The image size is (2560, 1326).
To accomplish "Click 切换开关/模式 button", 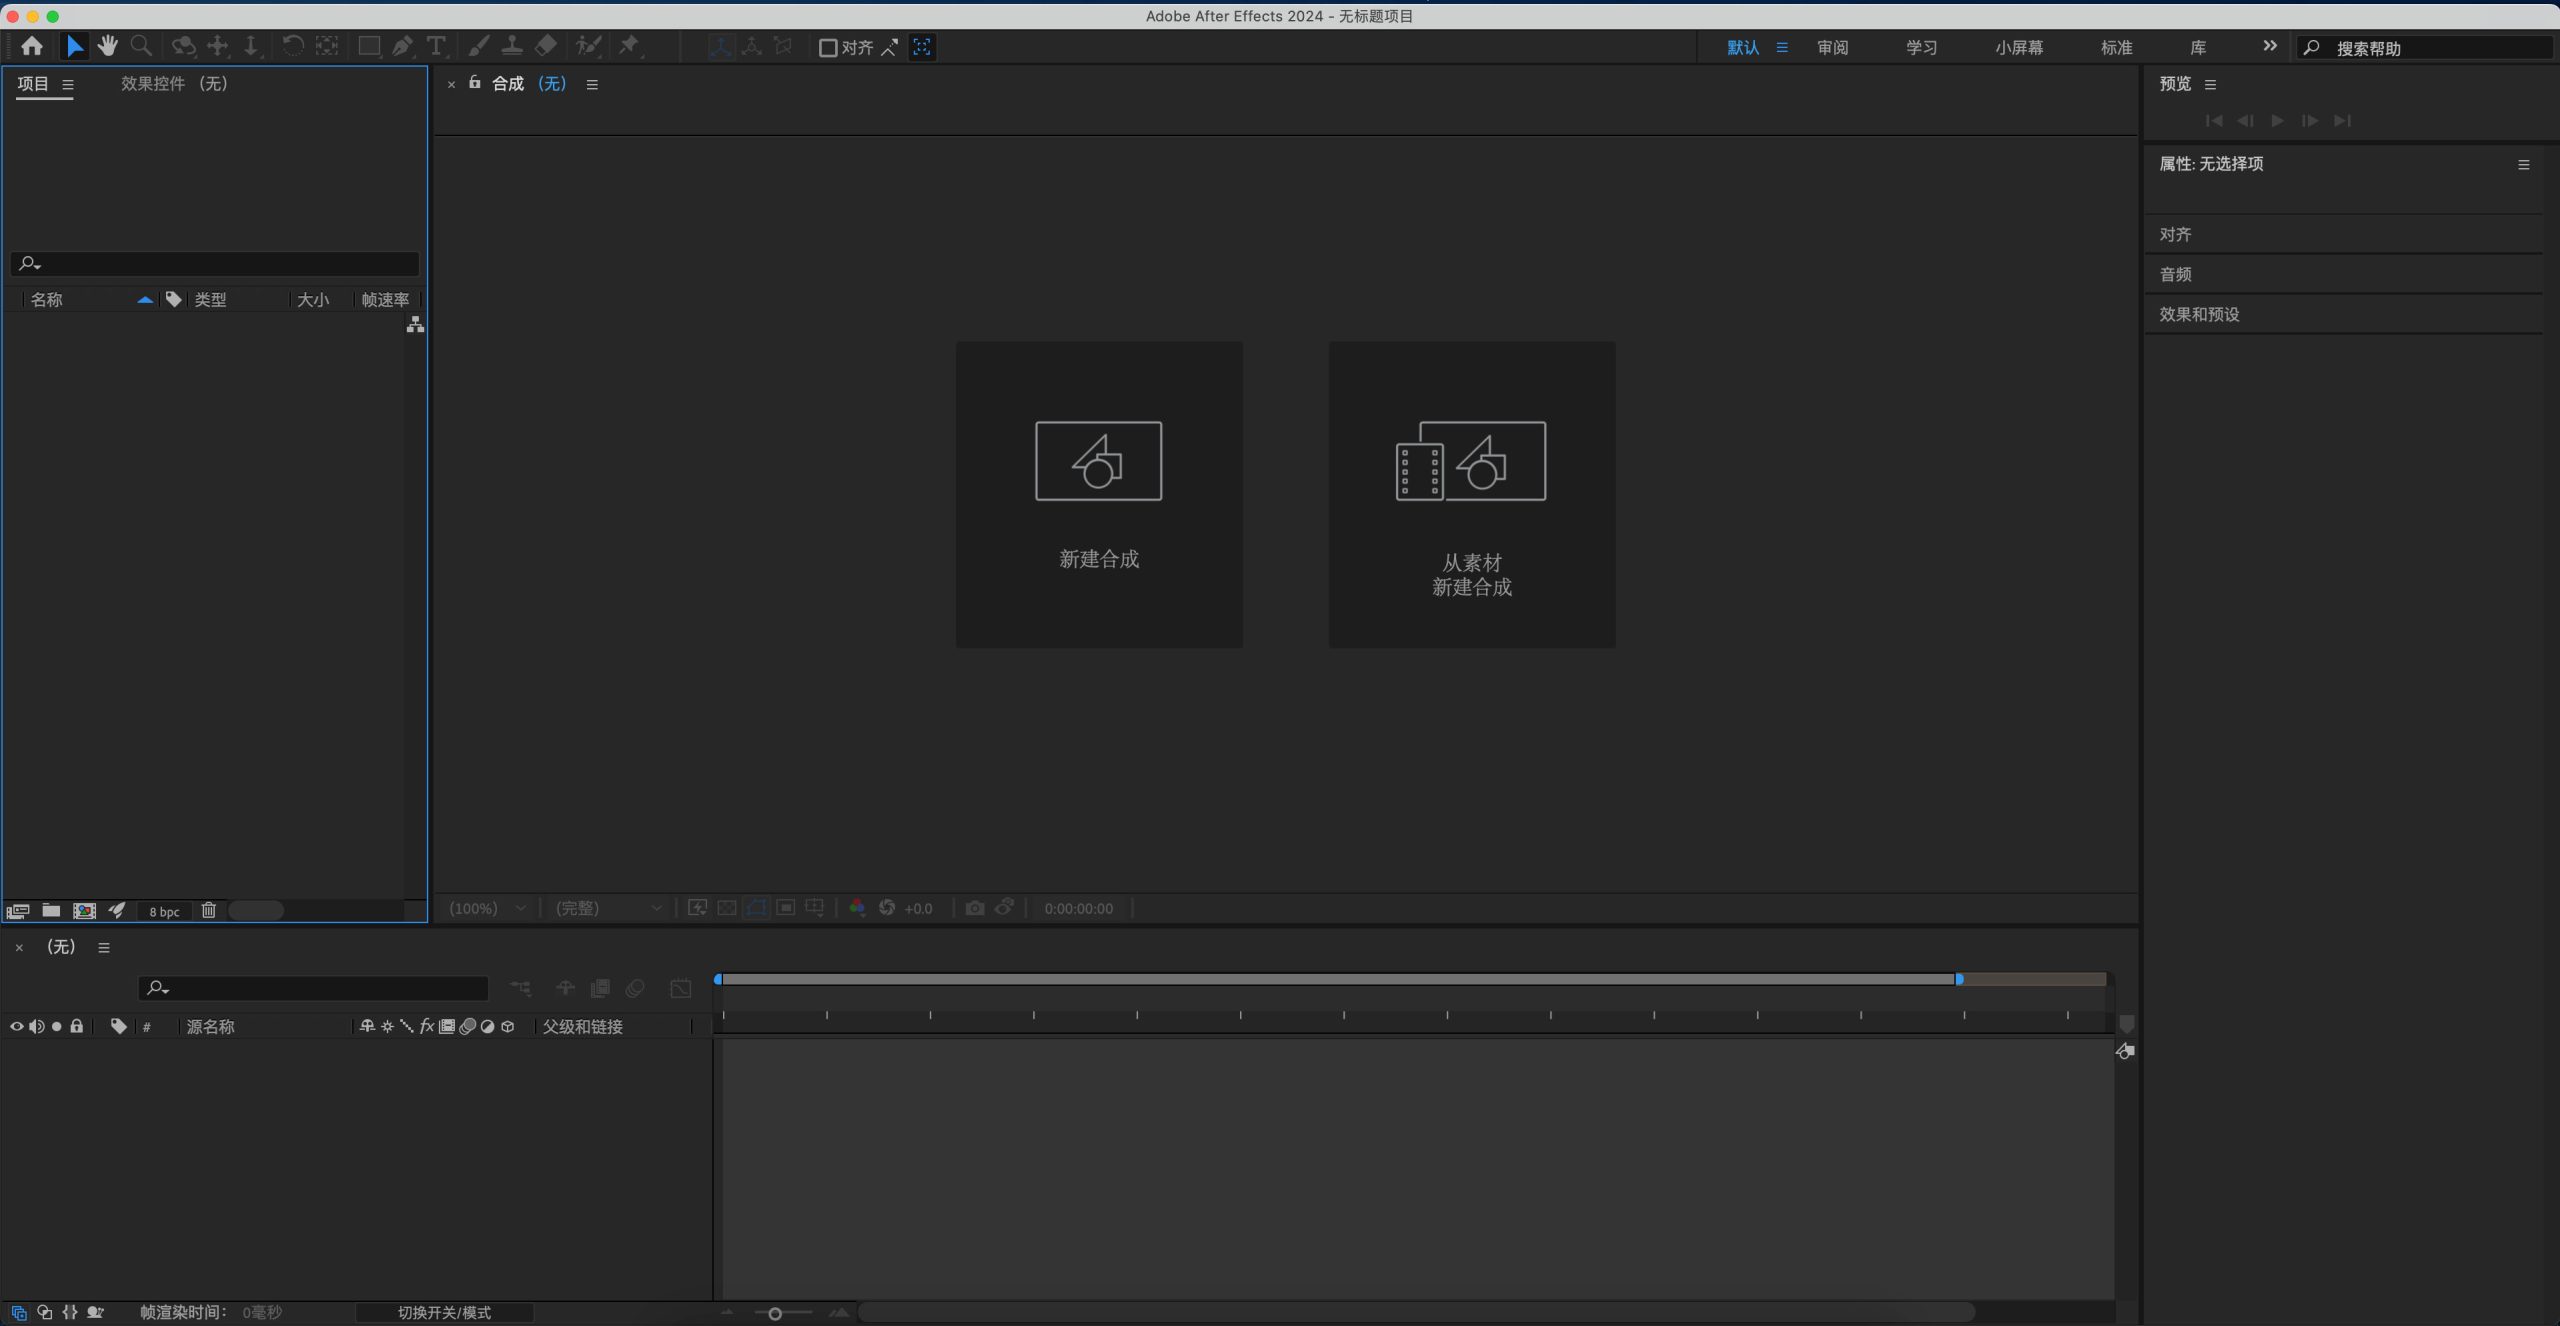I will pos(444,1312).
